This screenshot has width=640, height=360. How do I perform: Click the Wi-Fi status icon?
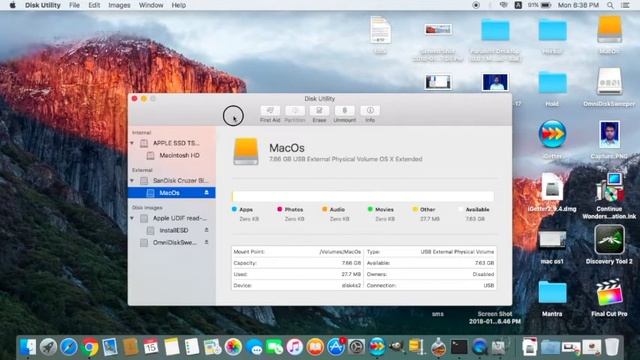(x=504, y=5)
